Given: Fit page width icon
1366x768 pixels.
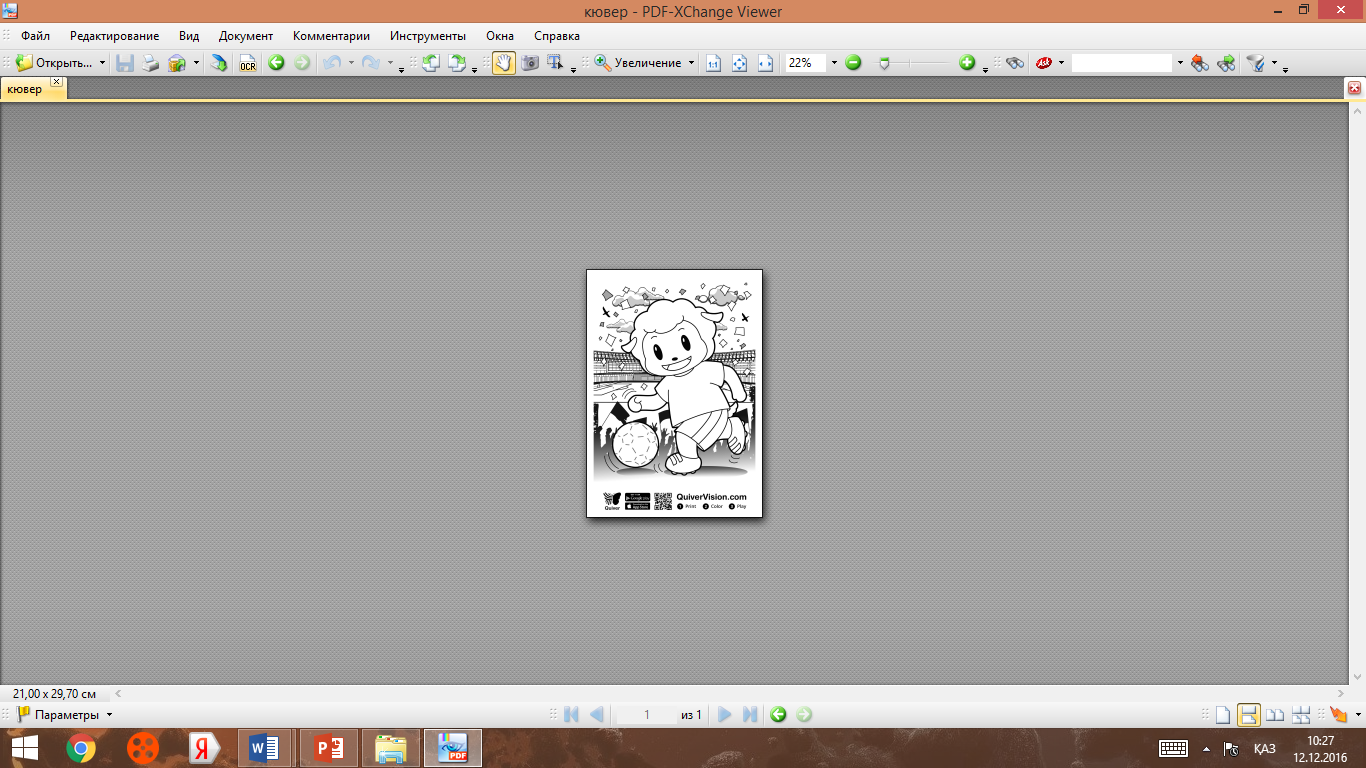Looking at the screenshot, I should 765,63.
